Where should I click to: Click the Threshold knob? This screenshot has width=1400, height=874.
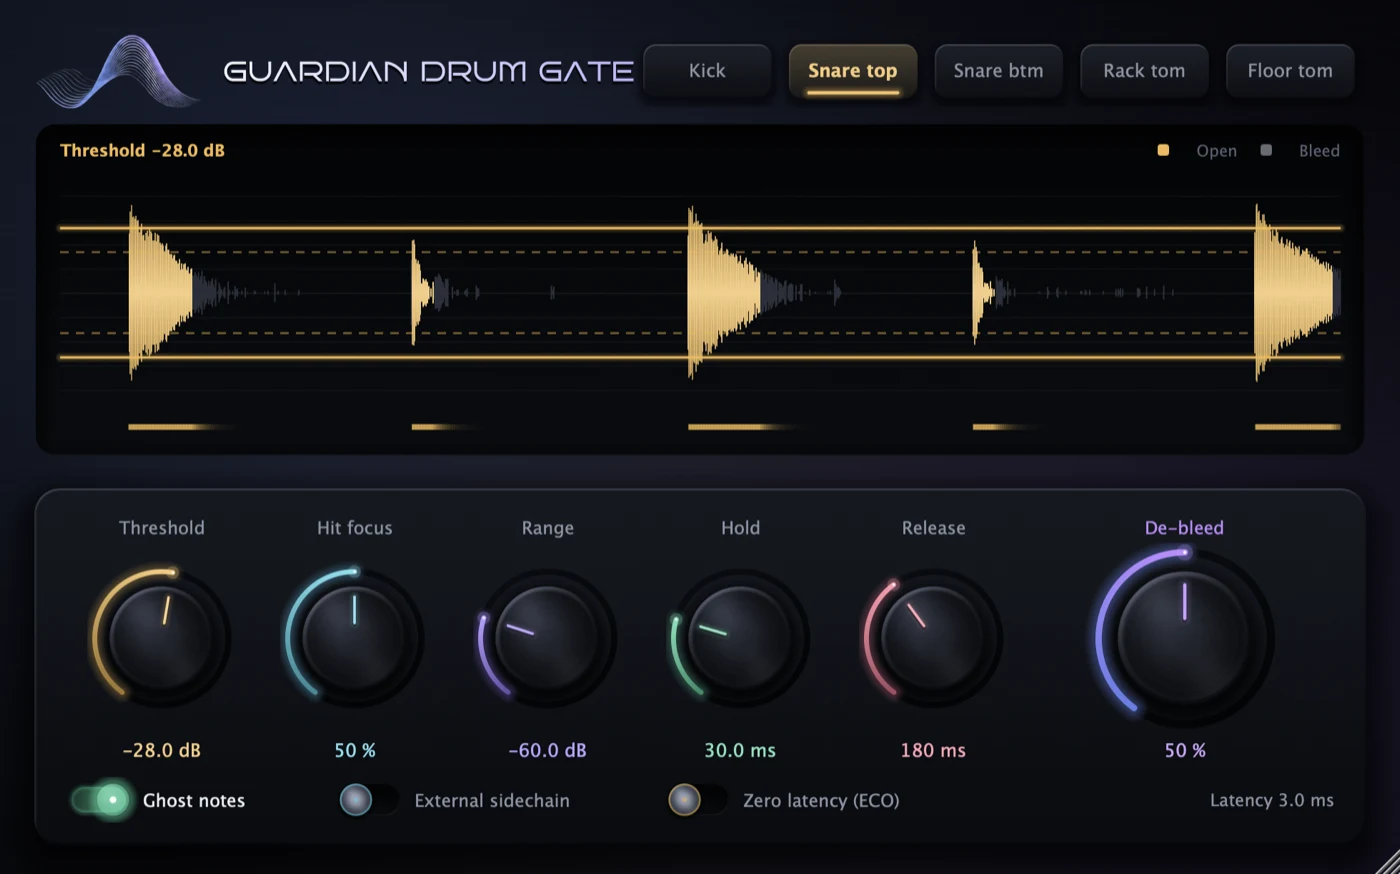coord(161,637)
